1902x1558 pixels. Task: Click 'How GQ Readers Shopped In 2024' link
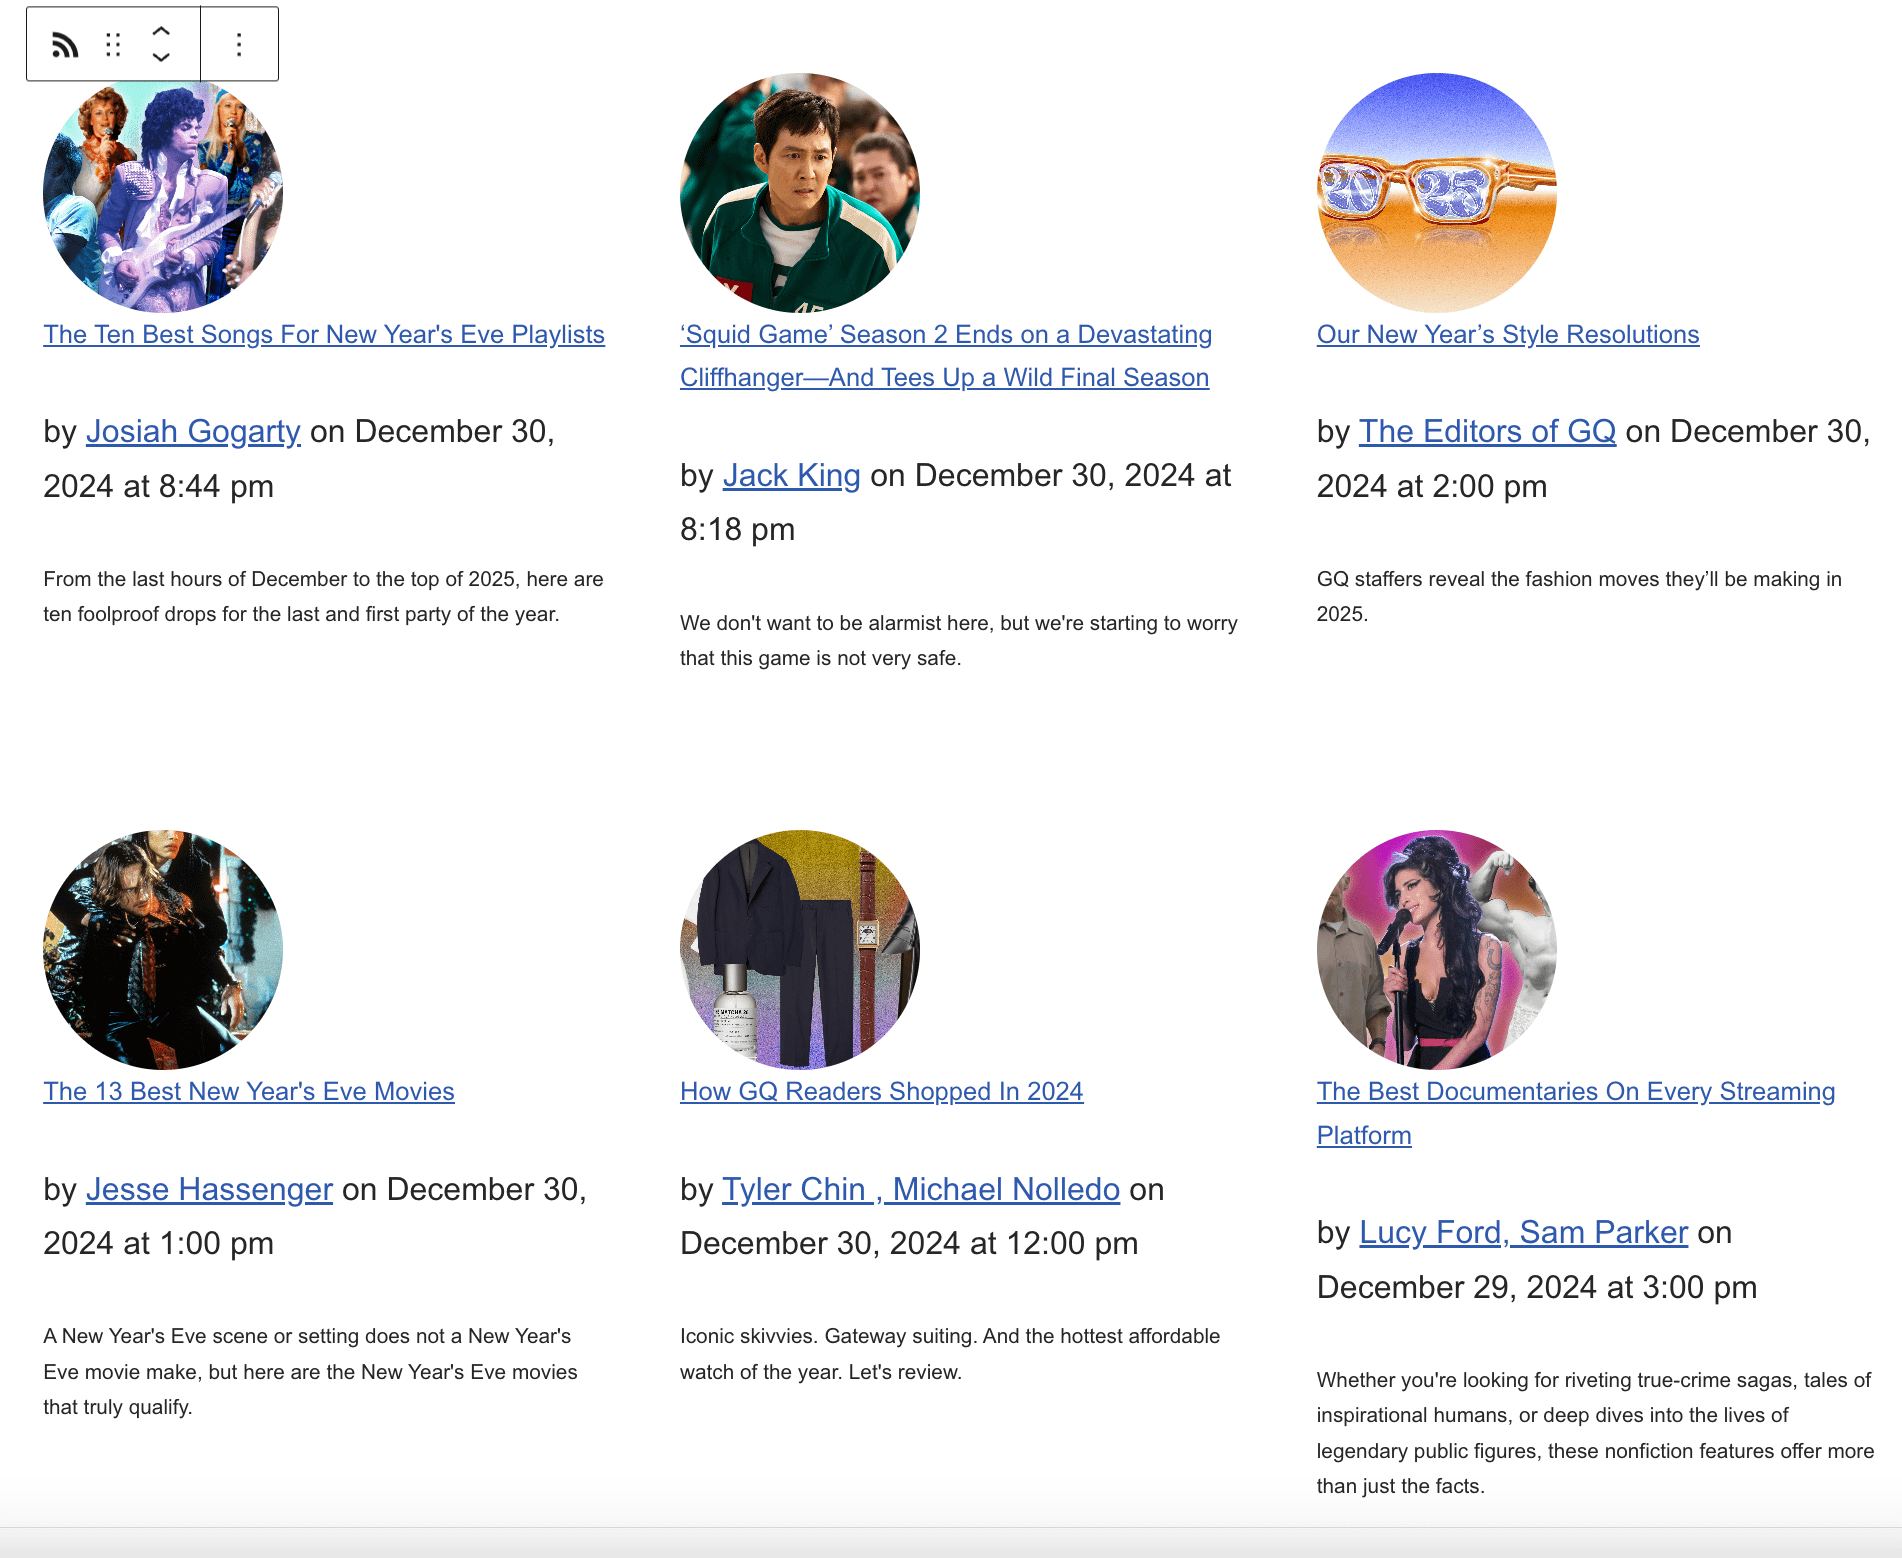(881, 1091)
